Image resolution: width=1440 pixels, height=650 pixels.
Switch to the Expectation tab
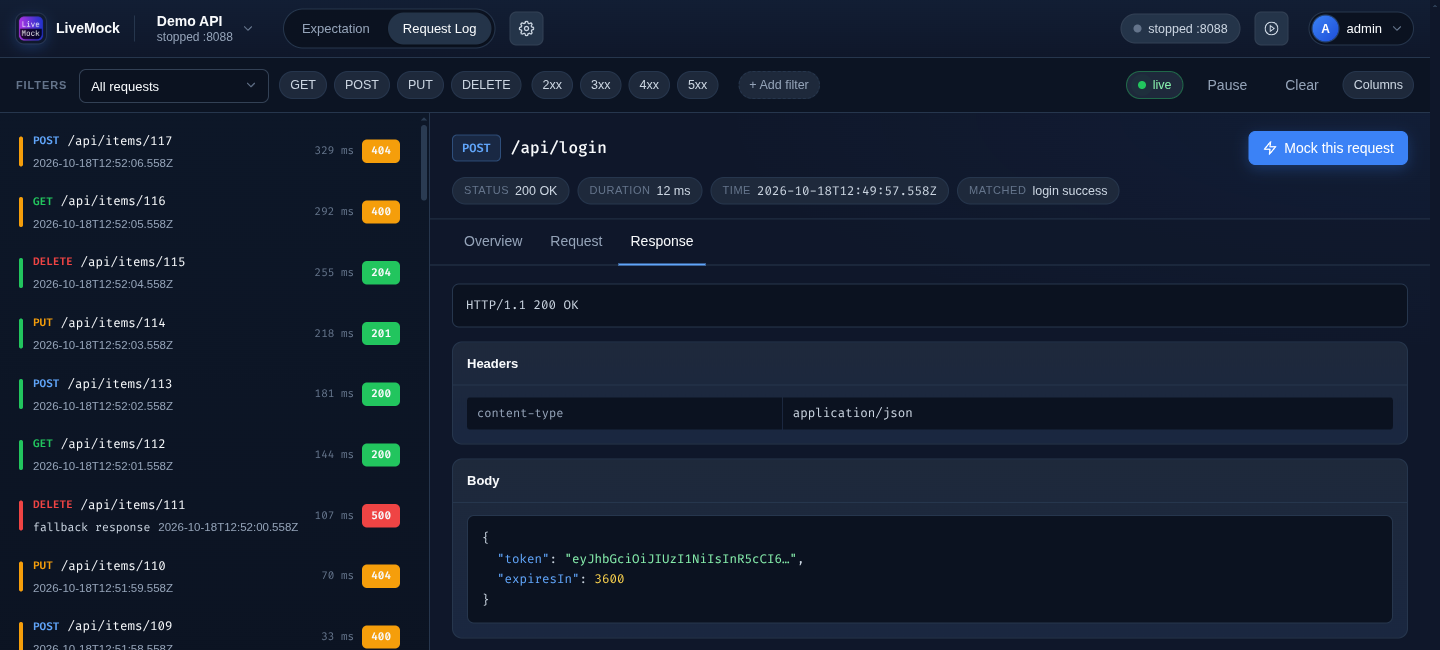336,28
